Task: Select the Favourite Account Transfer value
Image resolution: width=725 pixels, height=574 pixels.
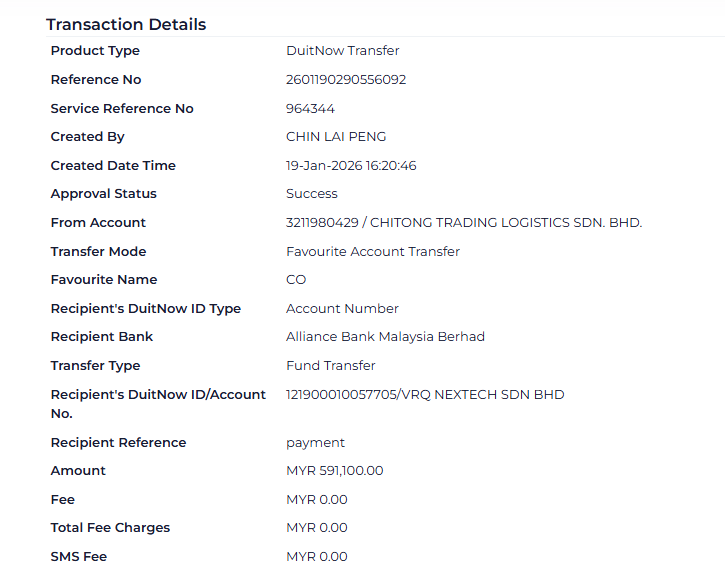Action: (373, 252)
